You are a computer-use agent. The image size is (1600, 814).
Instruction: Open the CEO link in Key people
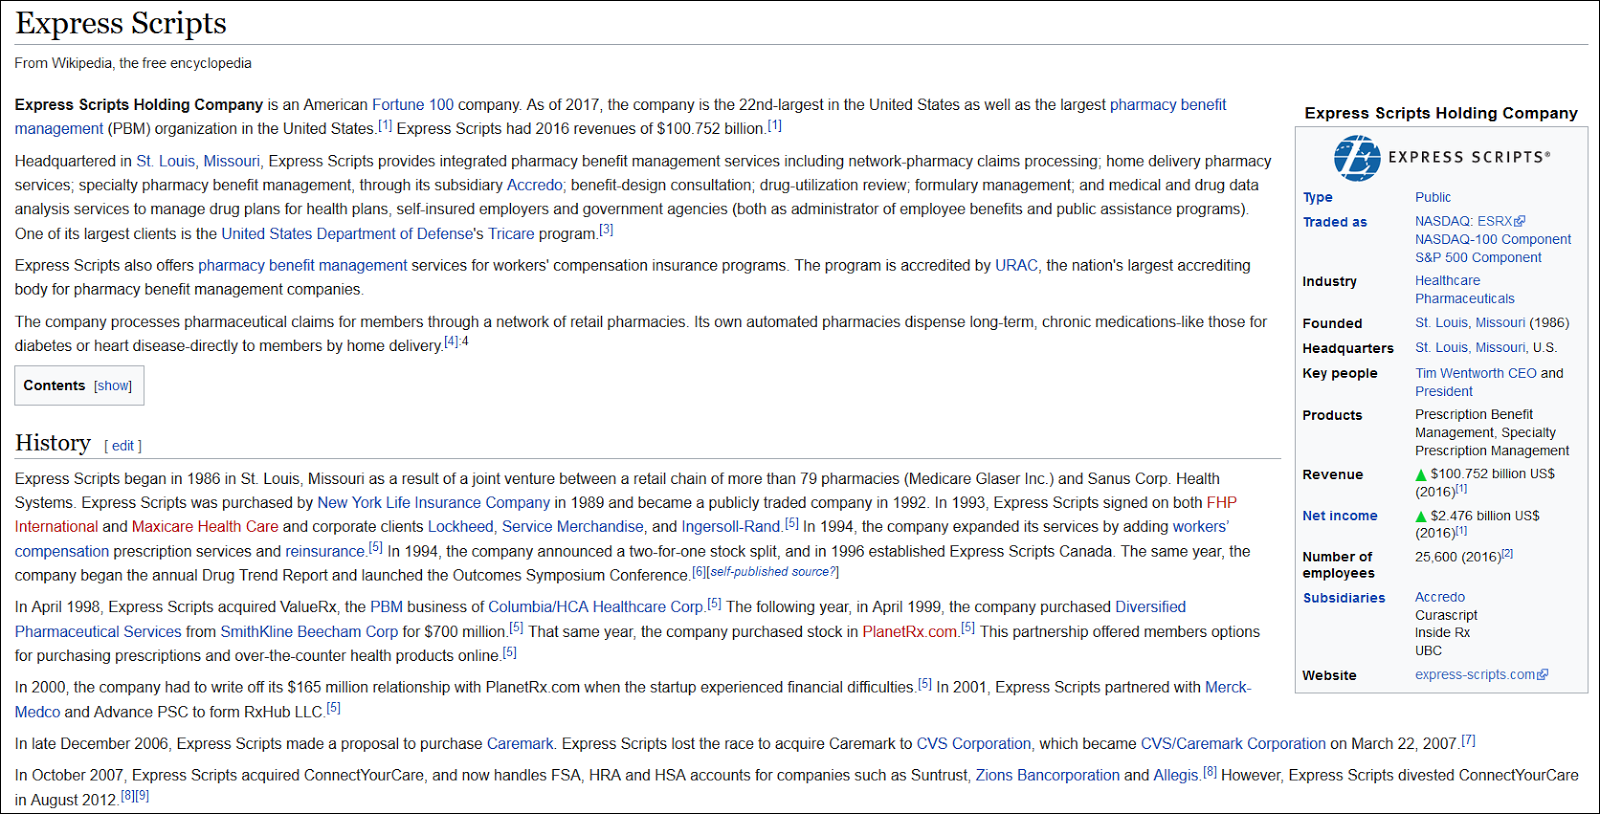[1522, 373]
